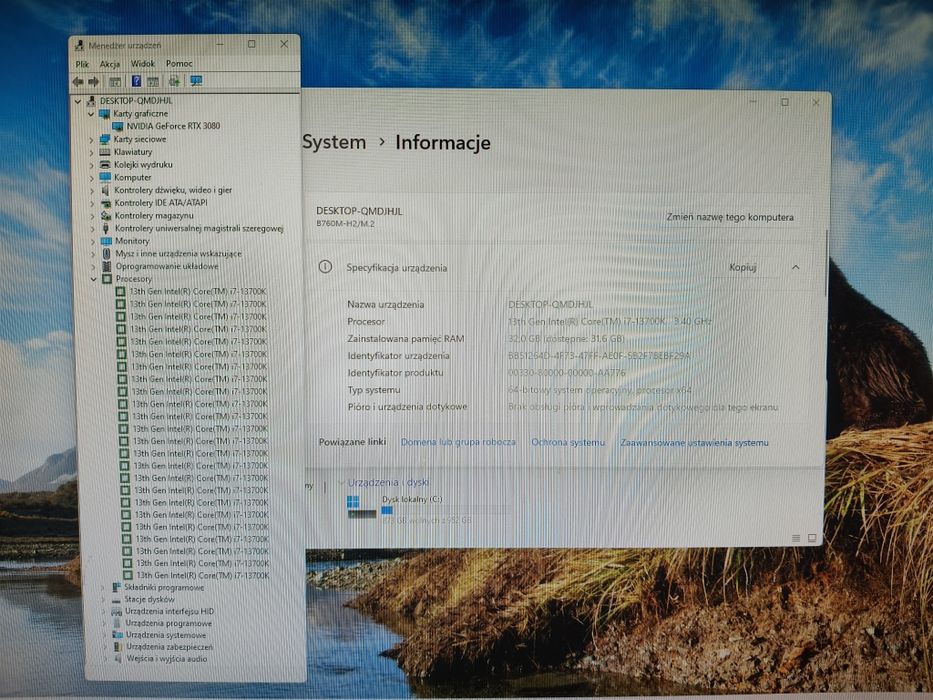The image size is (933, 700).
Task: Open Help via blue question mark icon
Action: click(x=136, y=81)
